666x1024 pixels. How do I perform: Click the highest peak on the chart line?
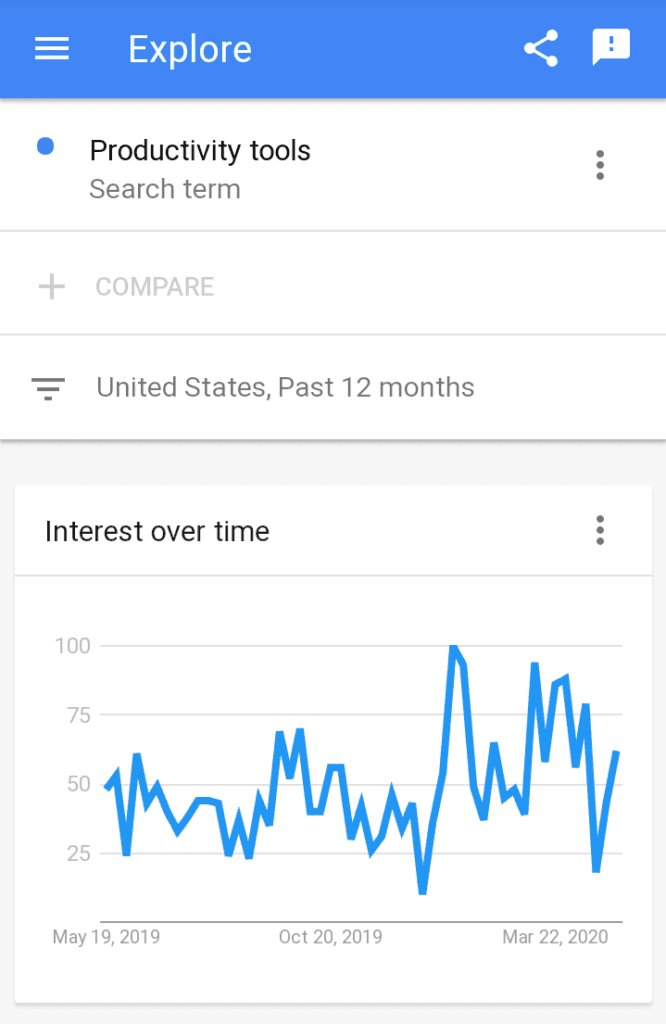pyautogui.click(x=454, y=648)
